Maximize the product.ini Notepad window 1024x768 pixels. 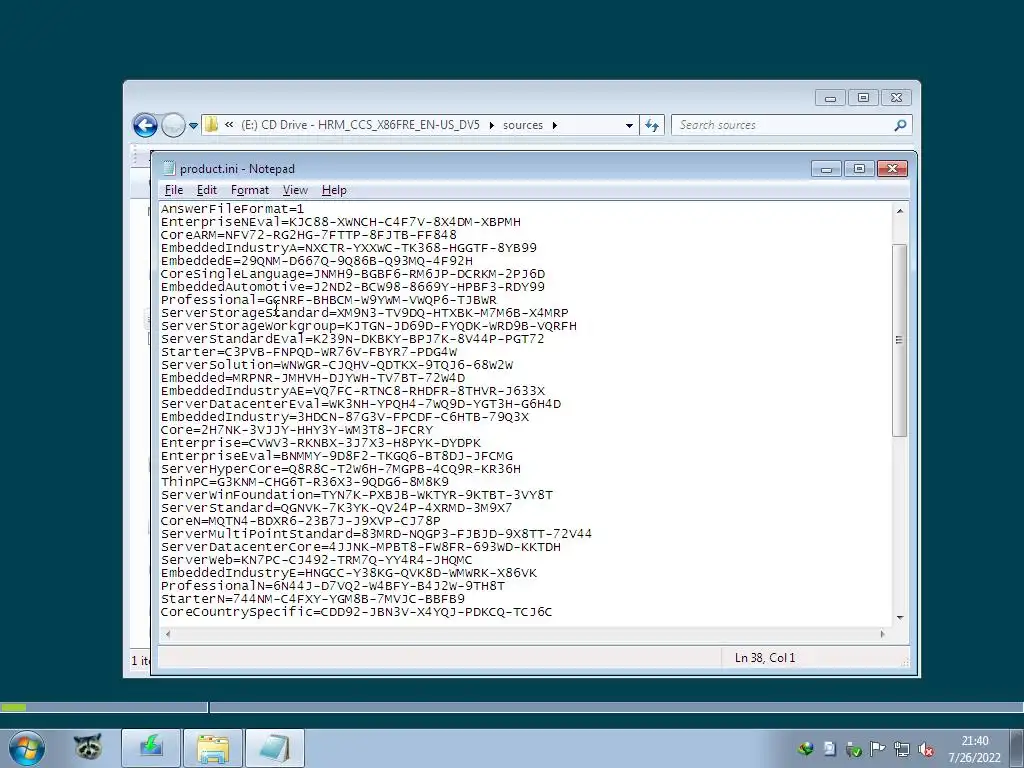pyautogui.click(x=859, y=169)
